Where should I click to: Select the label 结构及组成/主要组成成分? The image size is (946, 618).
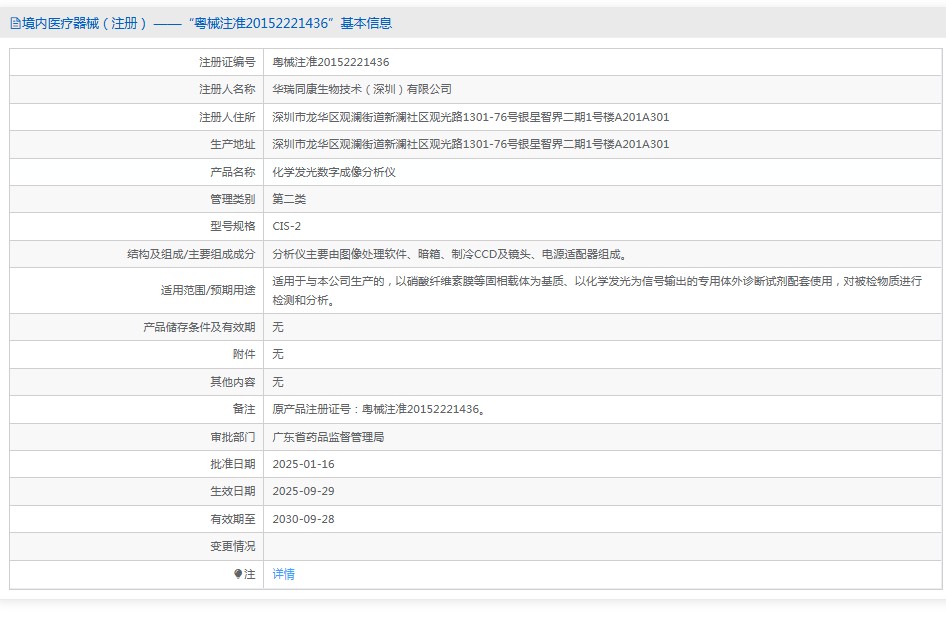click(x=191, y=254)
